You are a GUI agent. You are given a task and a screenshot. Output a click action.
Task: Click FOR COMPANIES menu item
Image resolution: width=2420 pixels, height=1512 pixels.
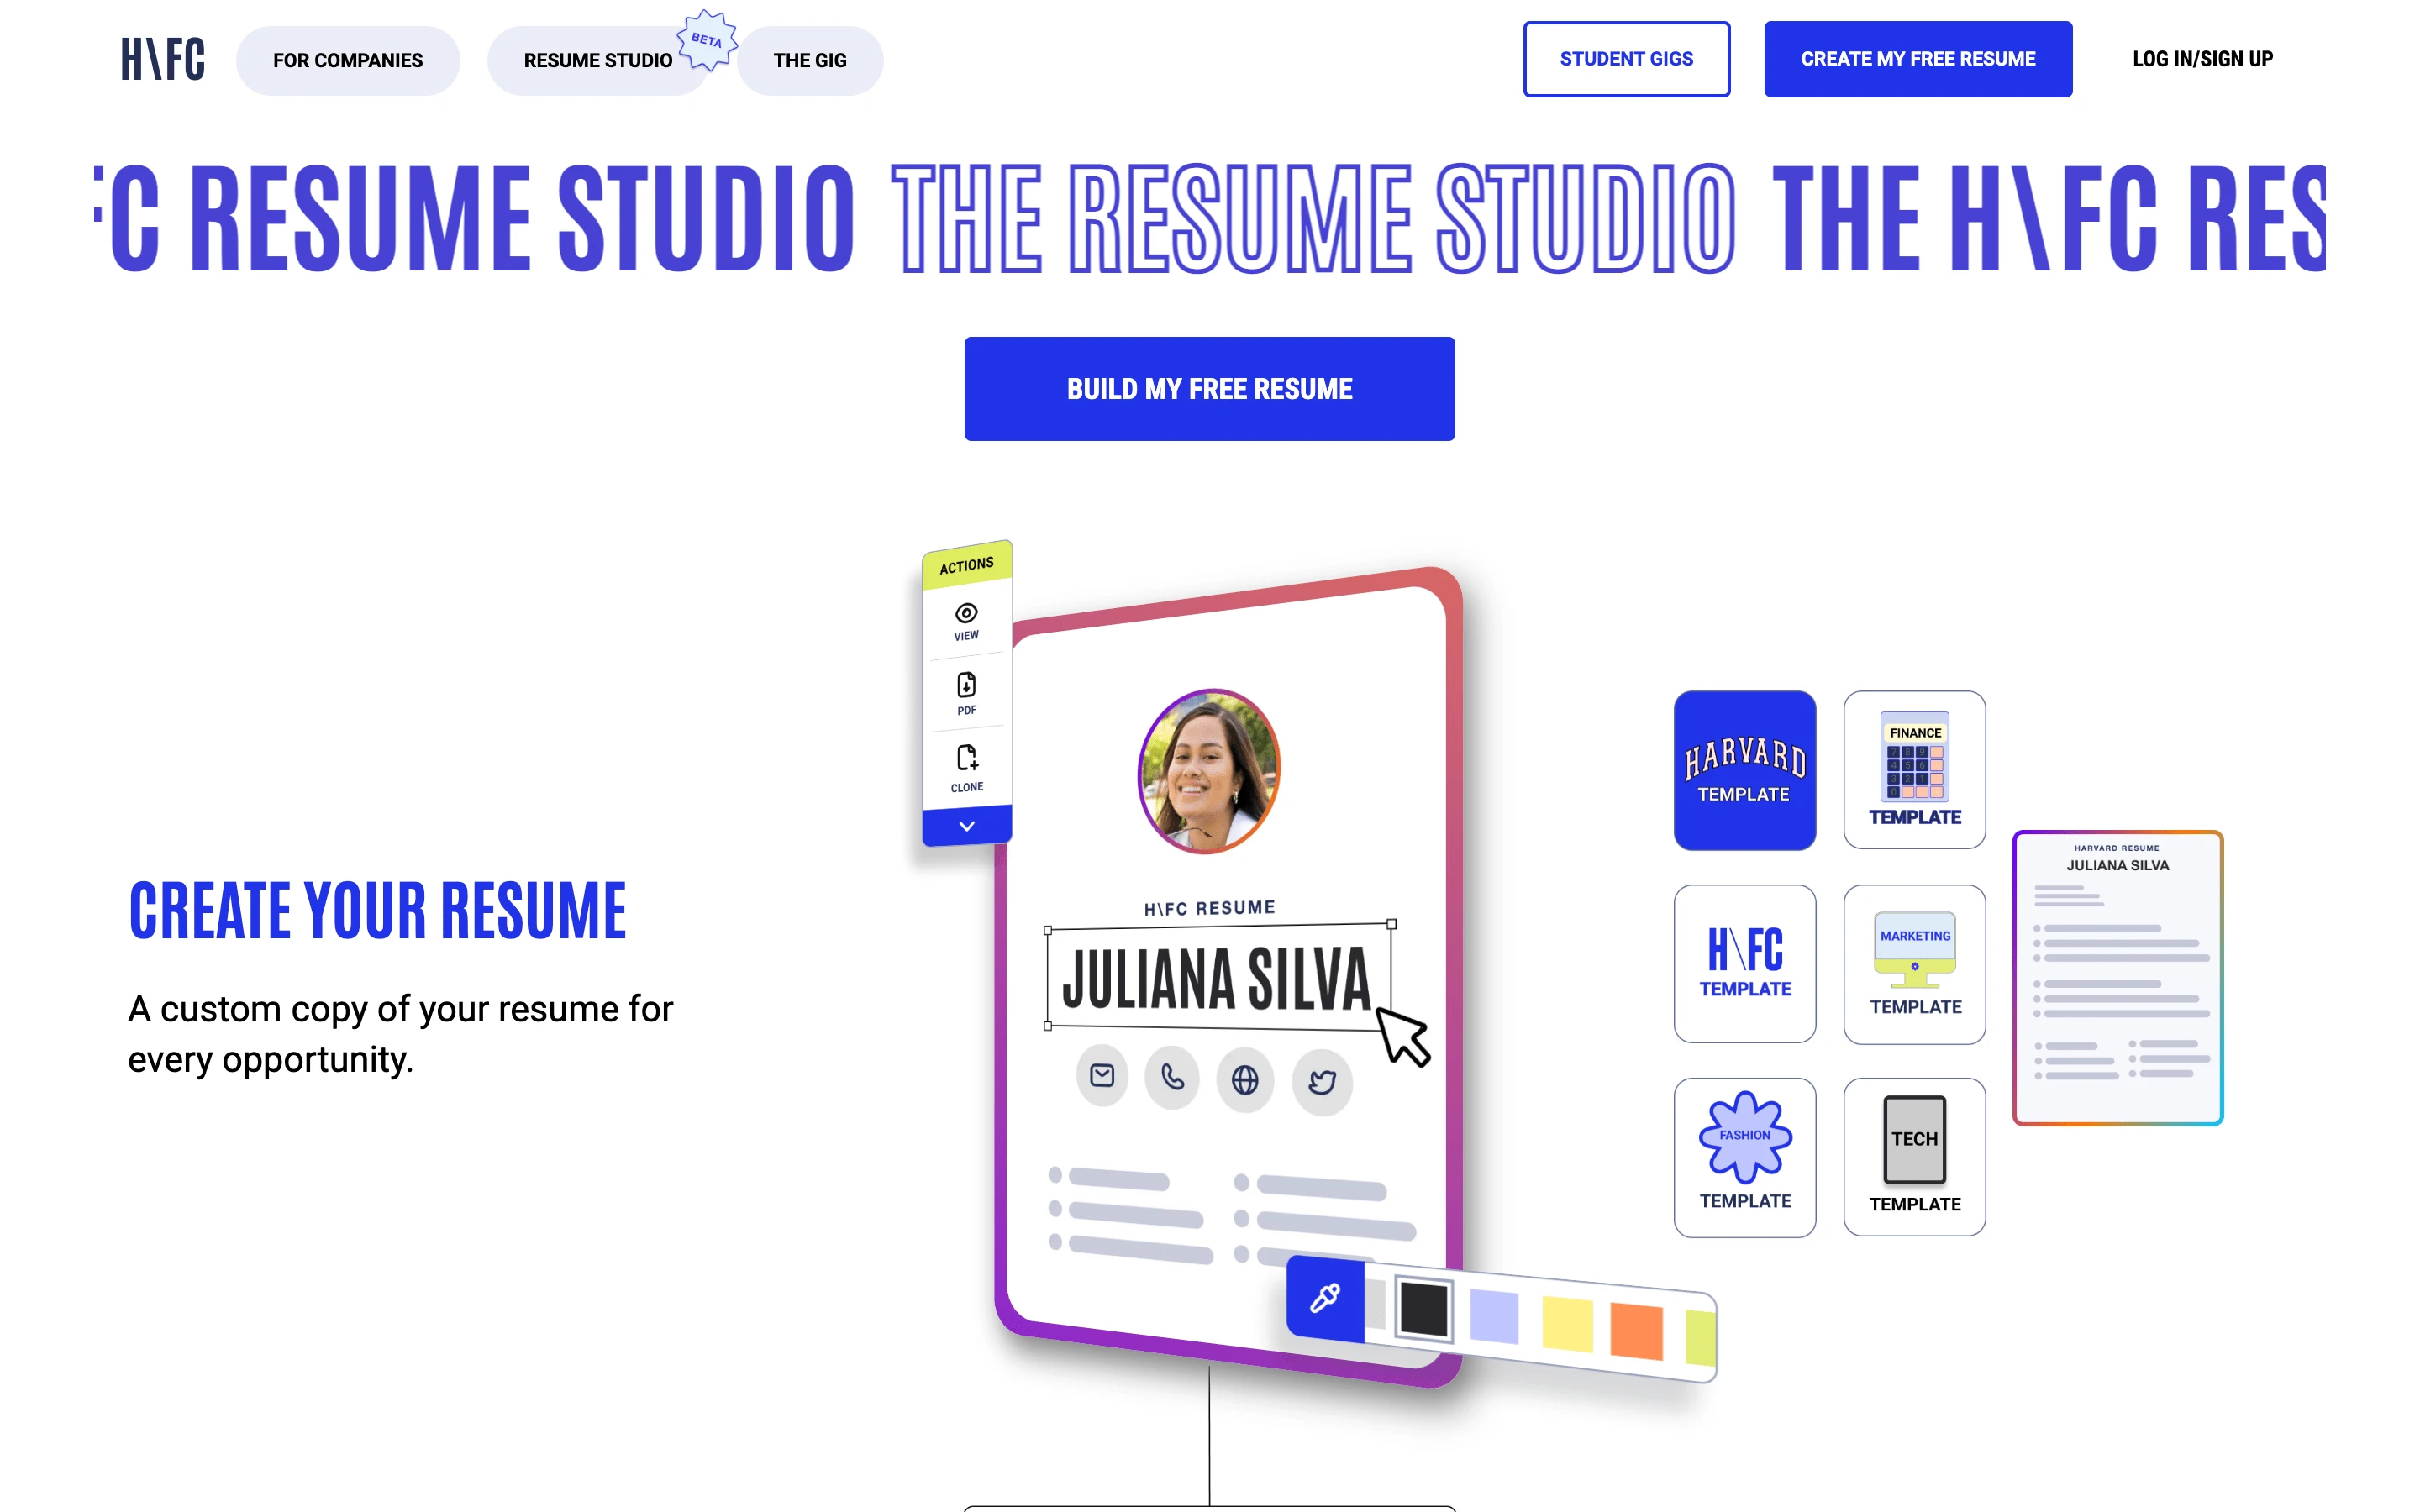pyautogui.click(x=347, y=61)
